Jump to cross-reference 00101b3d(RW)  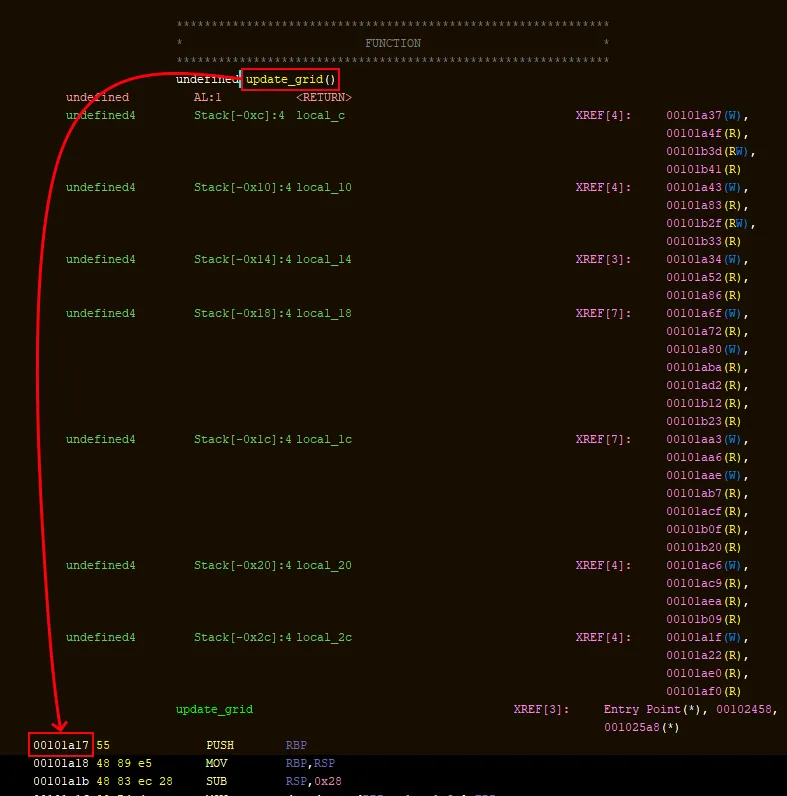click(x=710, y=151)
